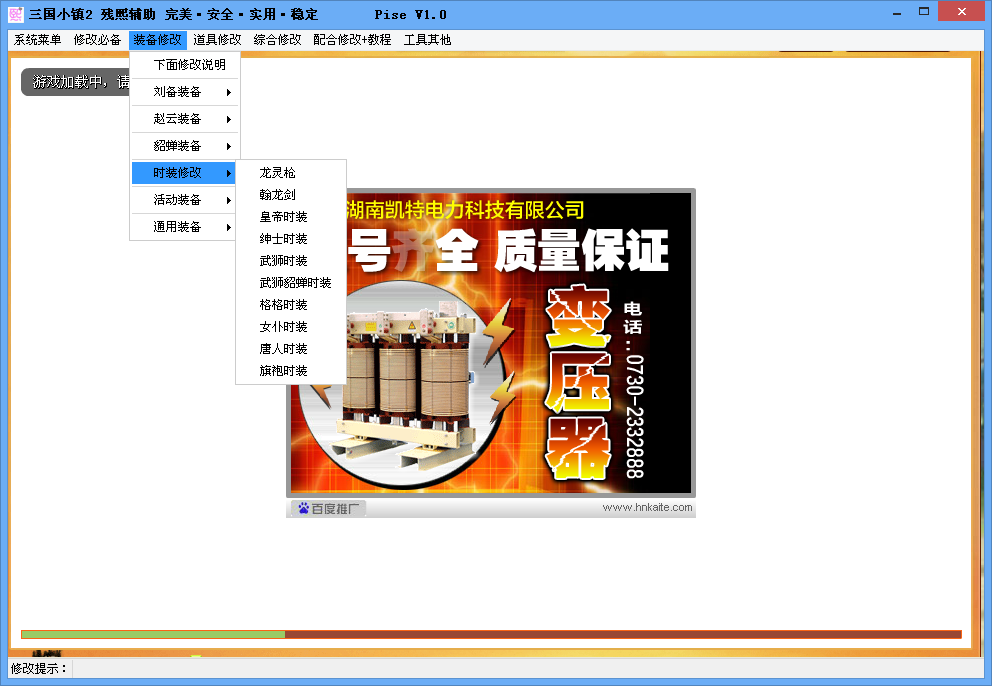Screen dimensions: 992x686
Task: Click the 百度推广 badge
Action: click(329, 508)
